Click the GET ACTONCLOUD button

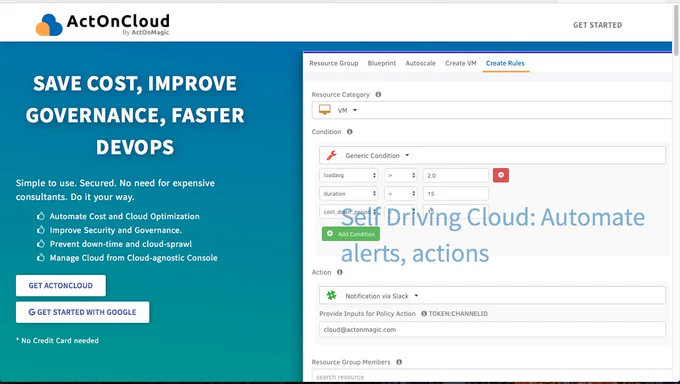pos(61,286)
